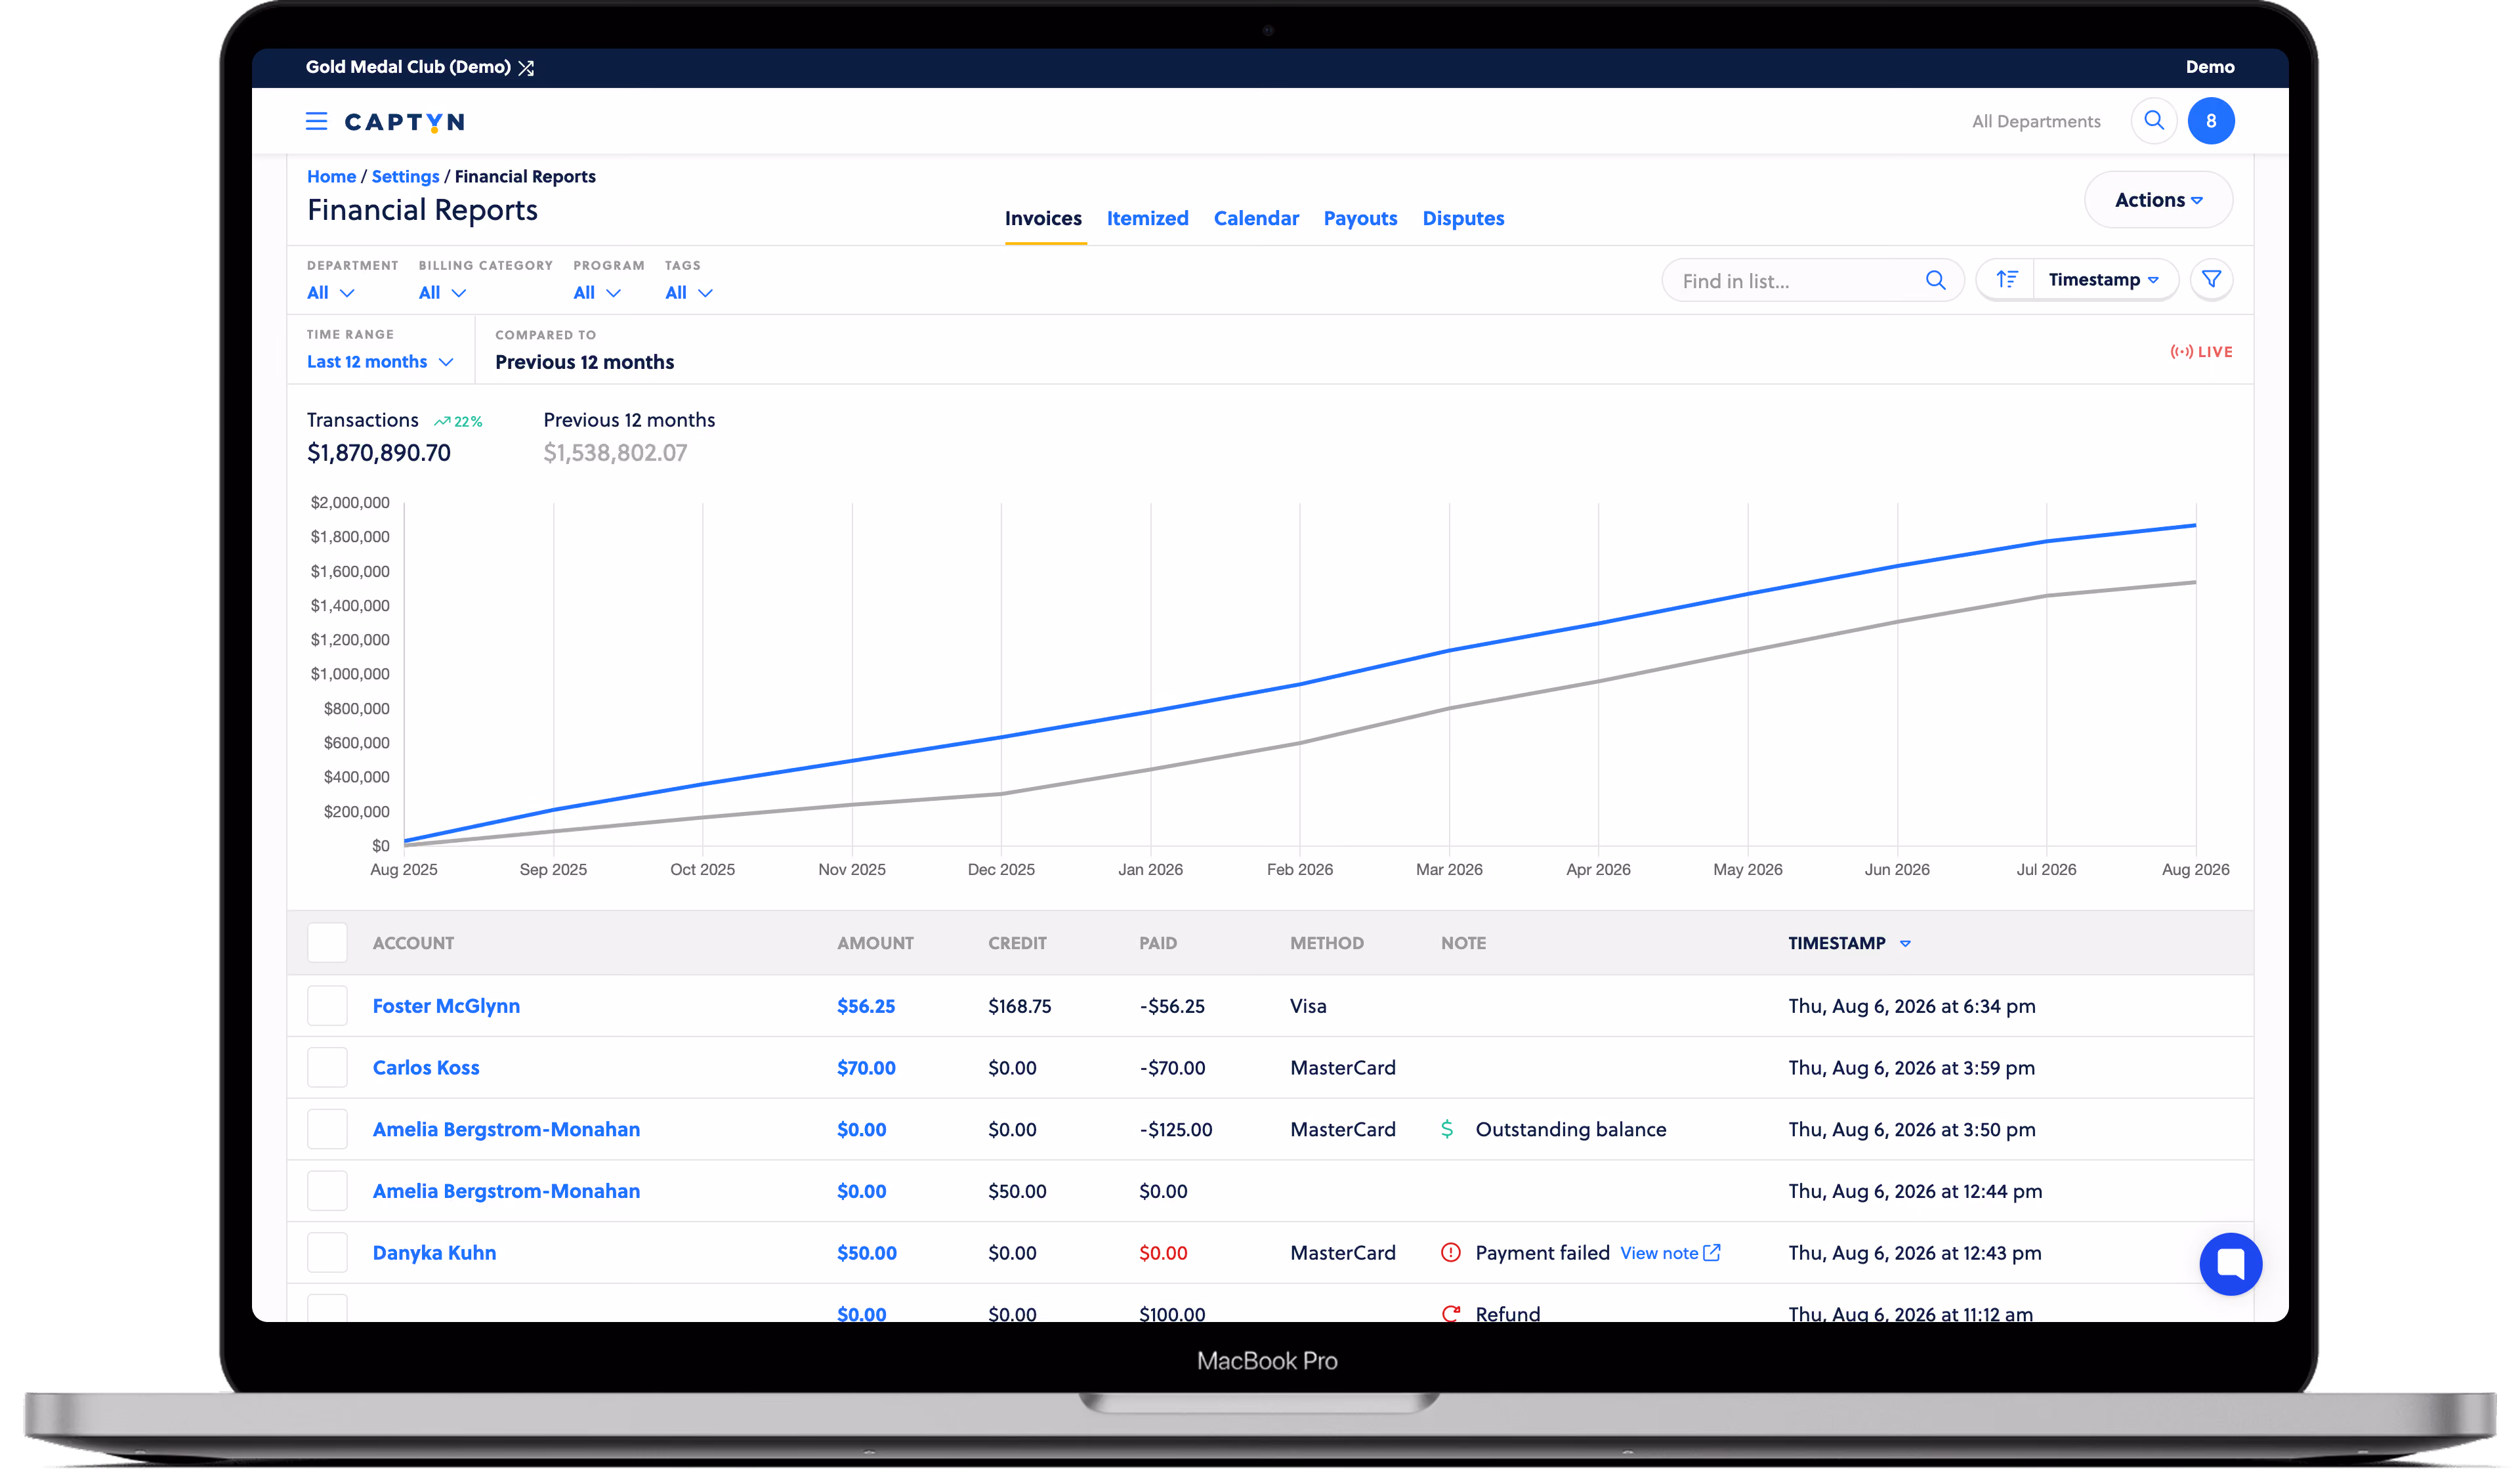Screen dimensions: 2520x1473
Task: Click the external link icon beside View note
Action: coord(1712,1253)
